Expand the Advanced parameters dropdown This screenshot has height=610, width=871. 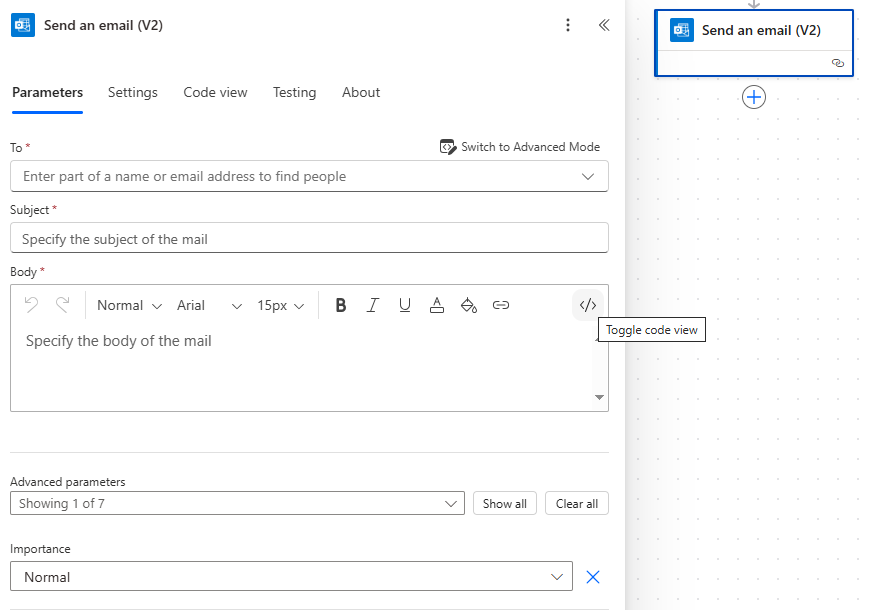click(x=237, y=503)
